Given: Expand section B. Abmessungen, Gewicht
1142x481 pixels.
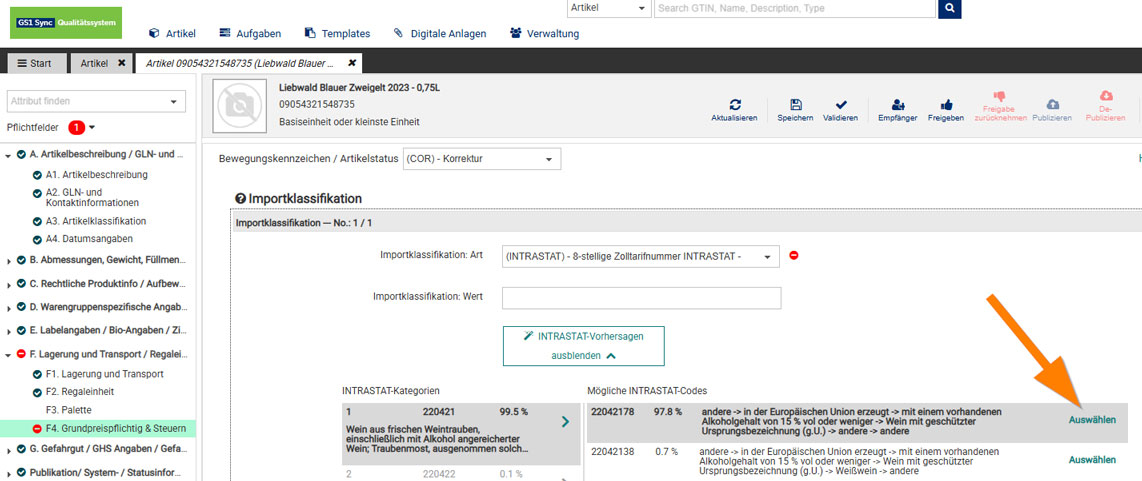Looking at the screenshot, I should pyautogui.click(x=8, y=260).
